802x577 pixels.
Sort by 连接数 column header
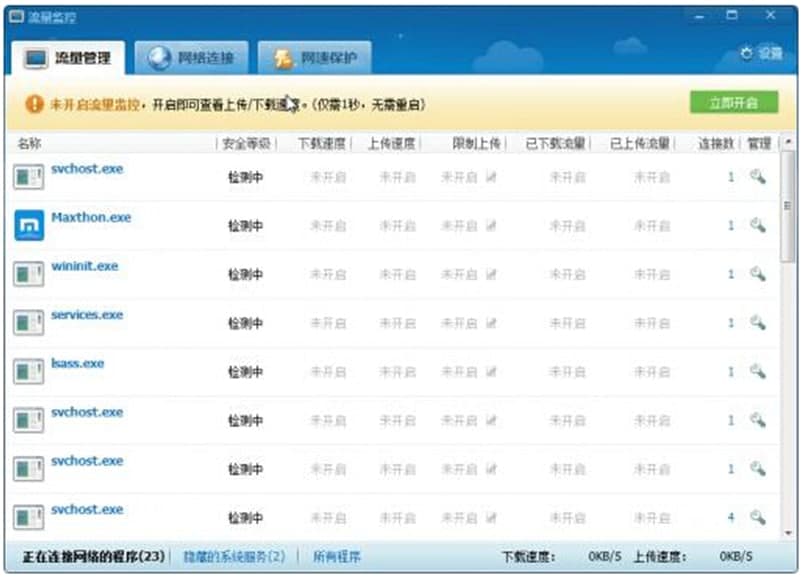click(716, 144)
